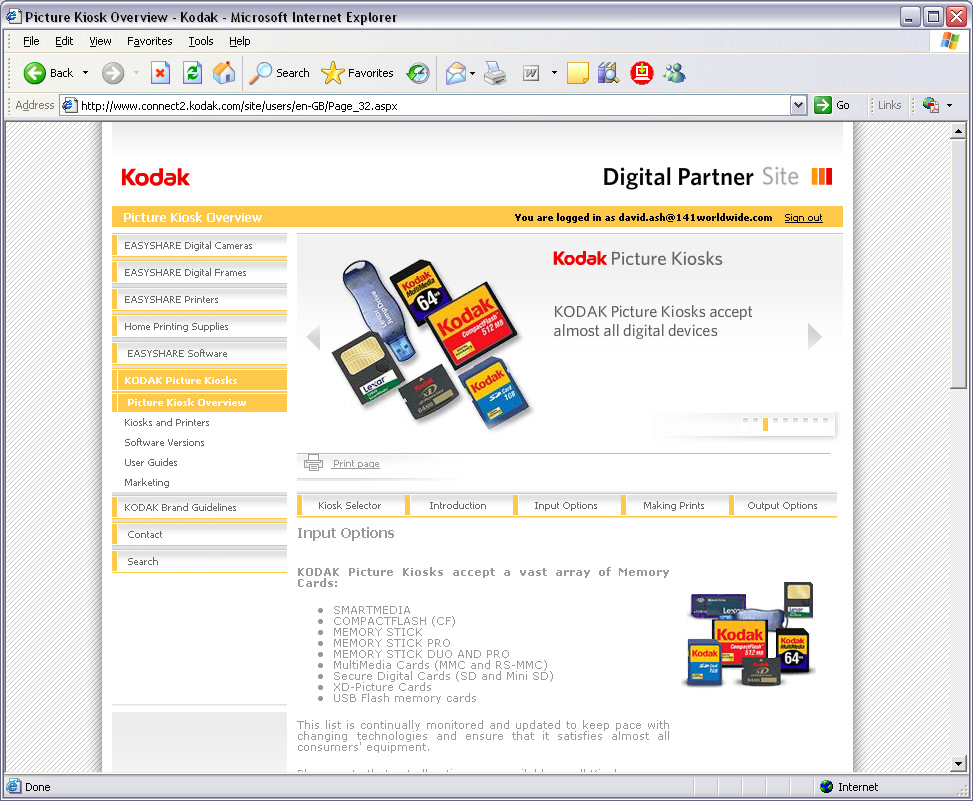The height and width of the screenshot is (801, 973).
Task: Open Software Versions sidebar link
Action: coord(164,442)
